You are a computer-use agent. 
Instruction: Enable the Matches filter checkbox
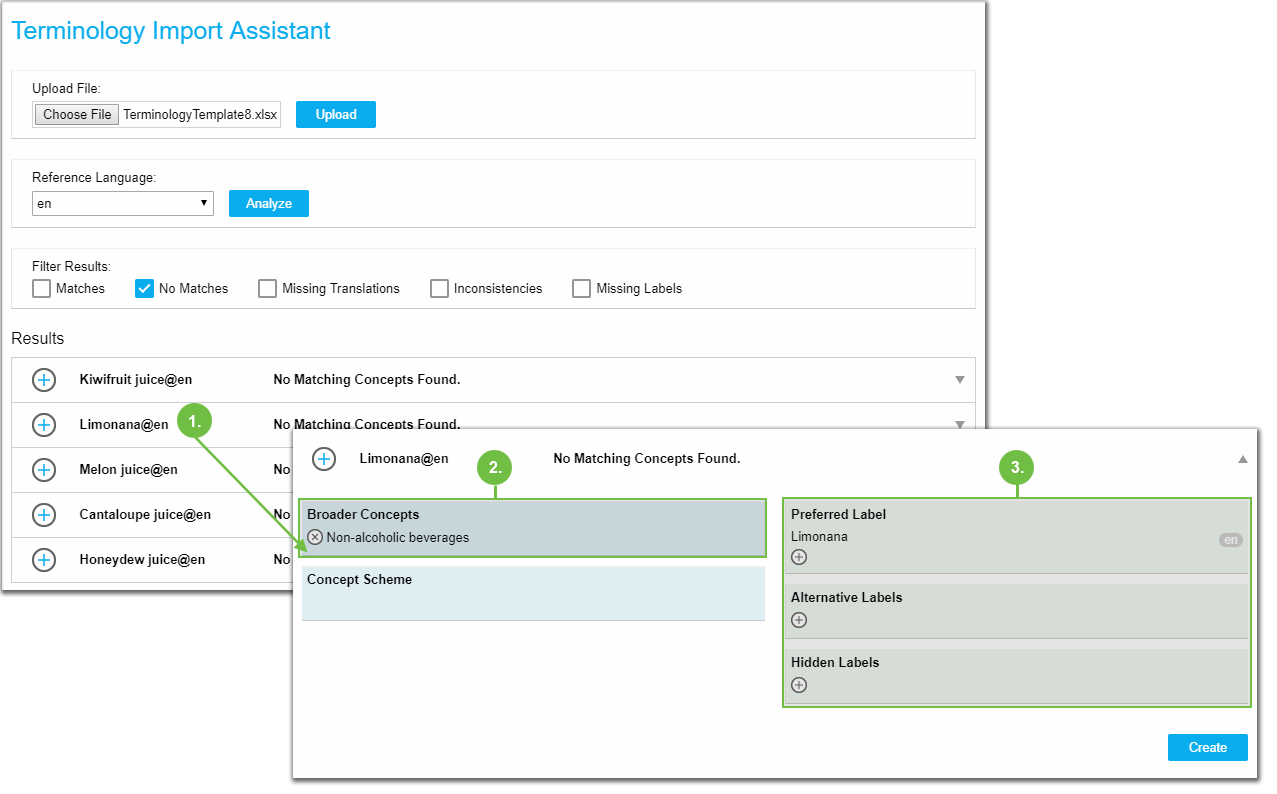coord(41,289)
